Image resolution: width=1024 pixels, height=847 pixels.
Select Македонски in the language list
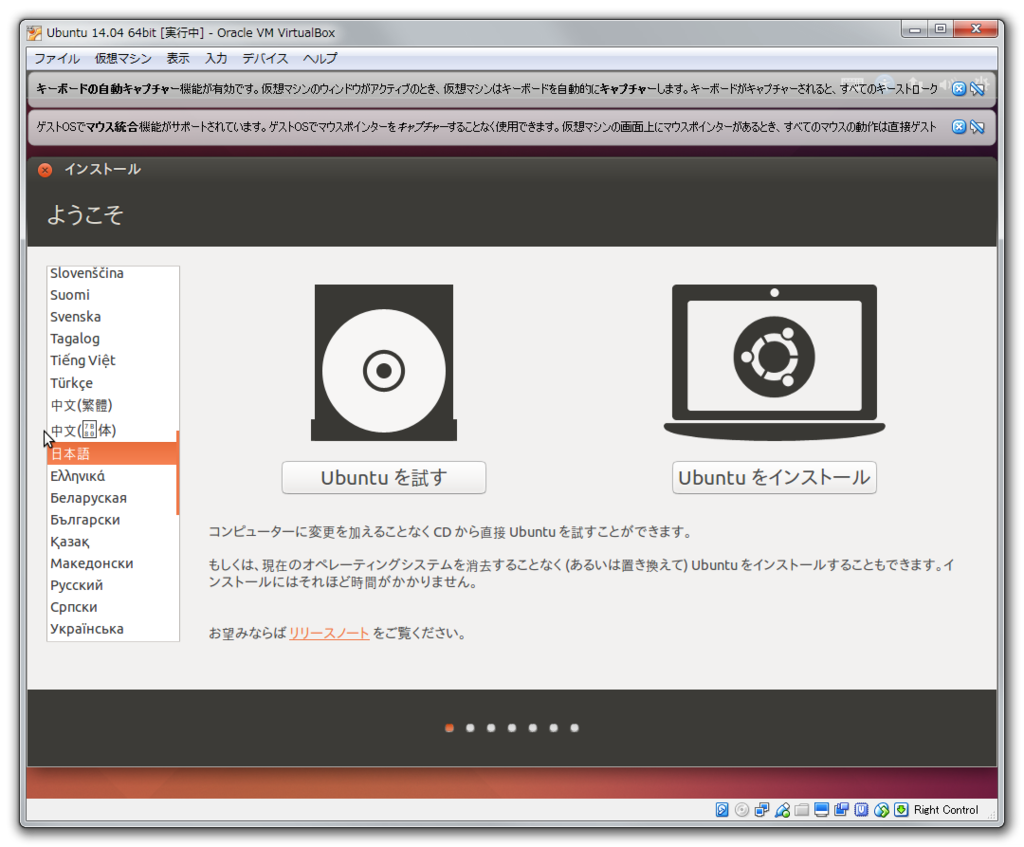(112, 564)
